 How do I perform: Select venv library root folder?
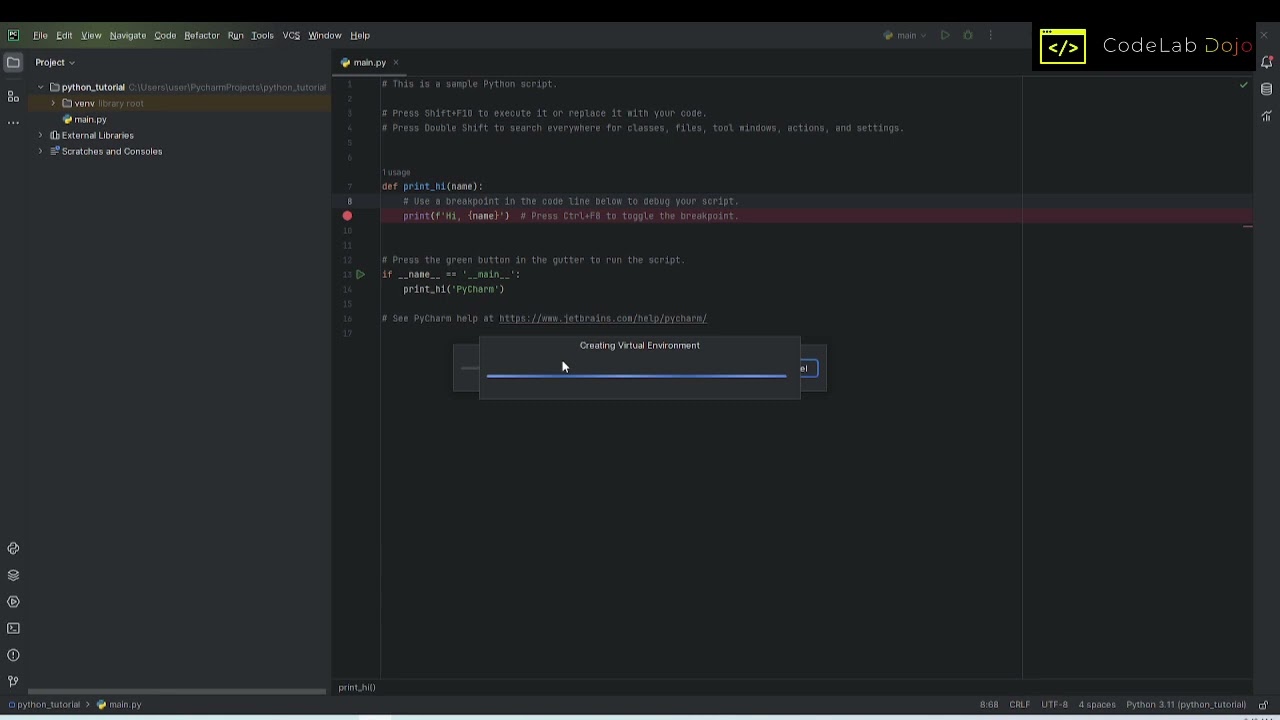point(102,103)
